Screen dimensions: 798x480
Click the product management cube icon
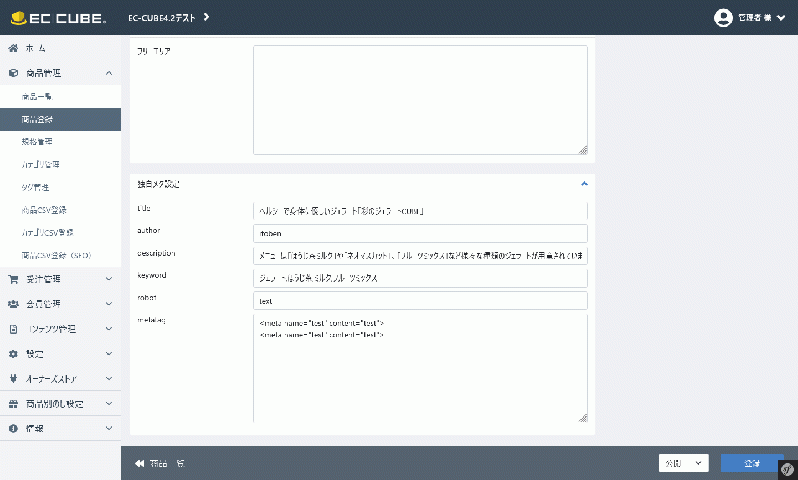click(13, 73)
